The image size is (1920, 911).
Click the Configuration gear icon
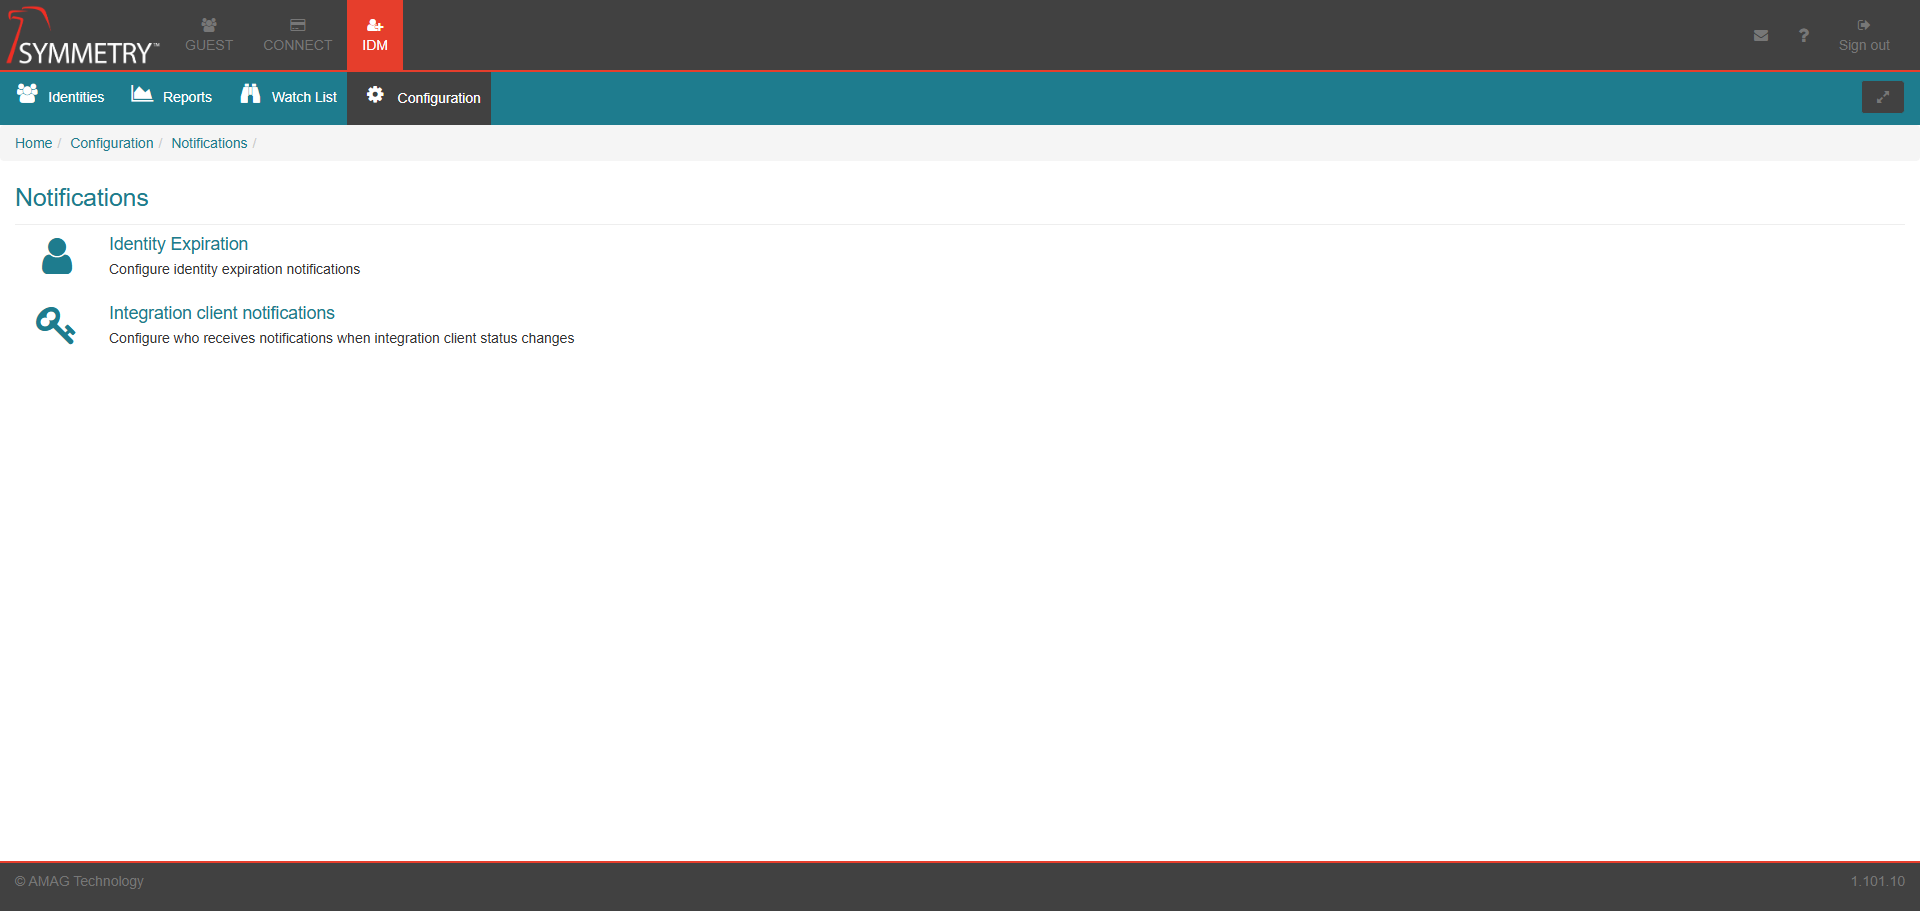click(x=375, y=95)
